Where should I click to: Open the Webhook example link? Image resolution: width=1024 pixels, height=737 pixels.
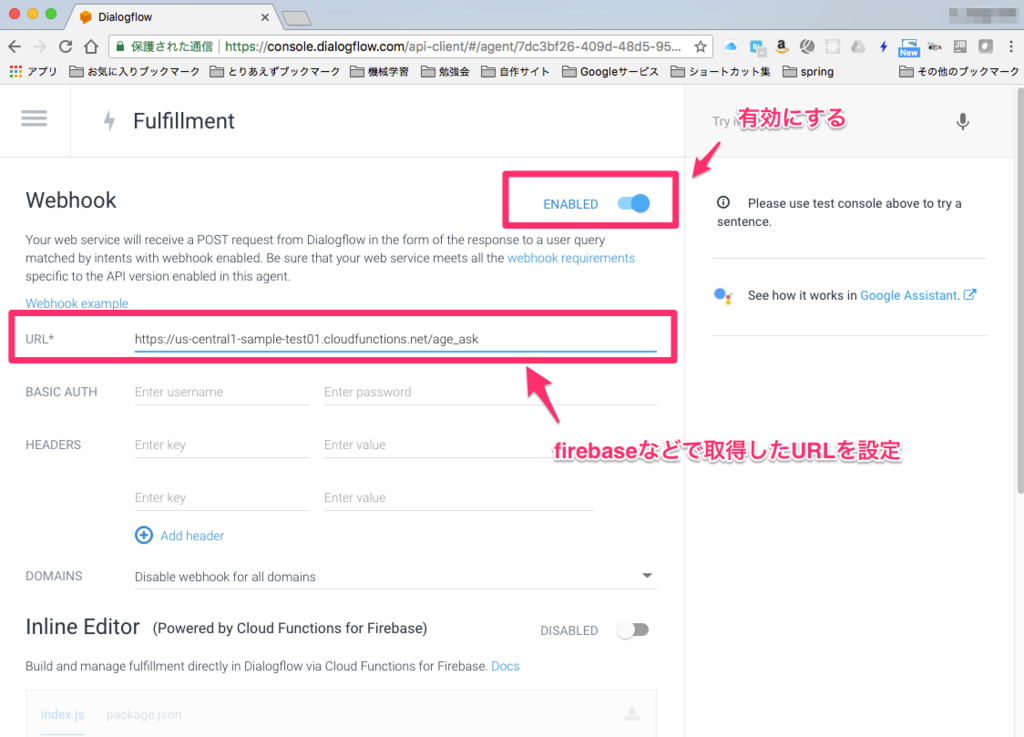click(76, 303)
